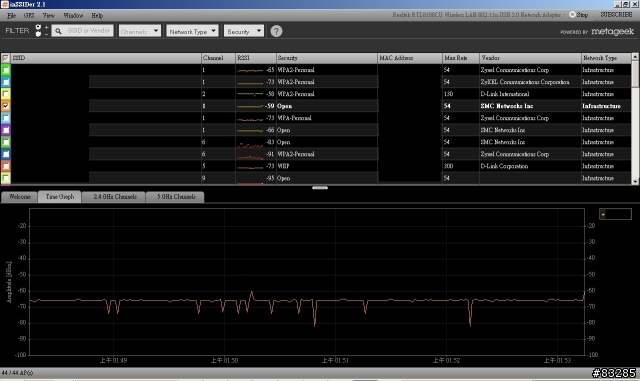Image resolution: width=640 pixels, height=381 pixels.
Task: Toggle checkbox for channel 6 RSSI -83 row
Action: (6, 142)
